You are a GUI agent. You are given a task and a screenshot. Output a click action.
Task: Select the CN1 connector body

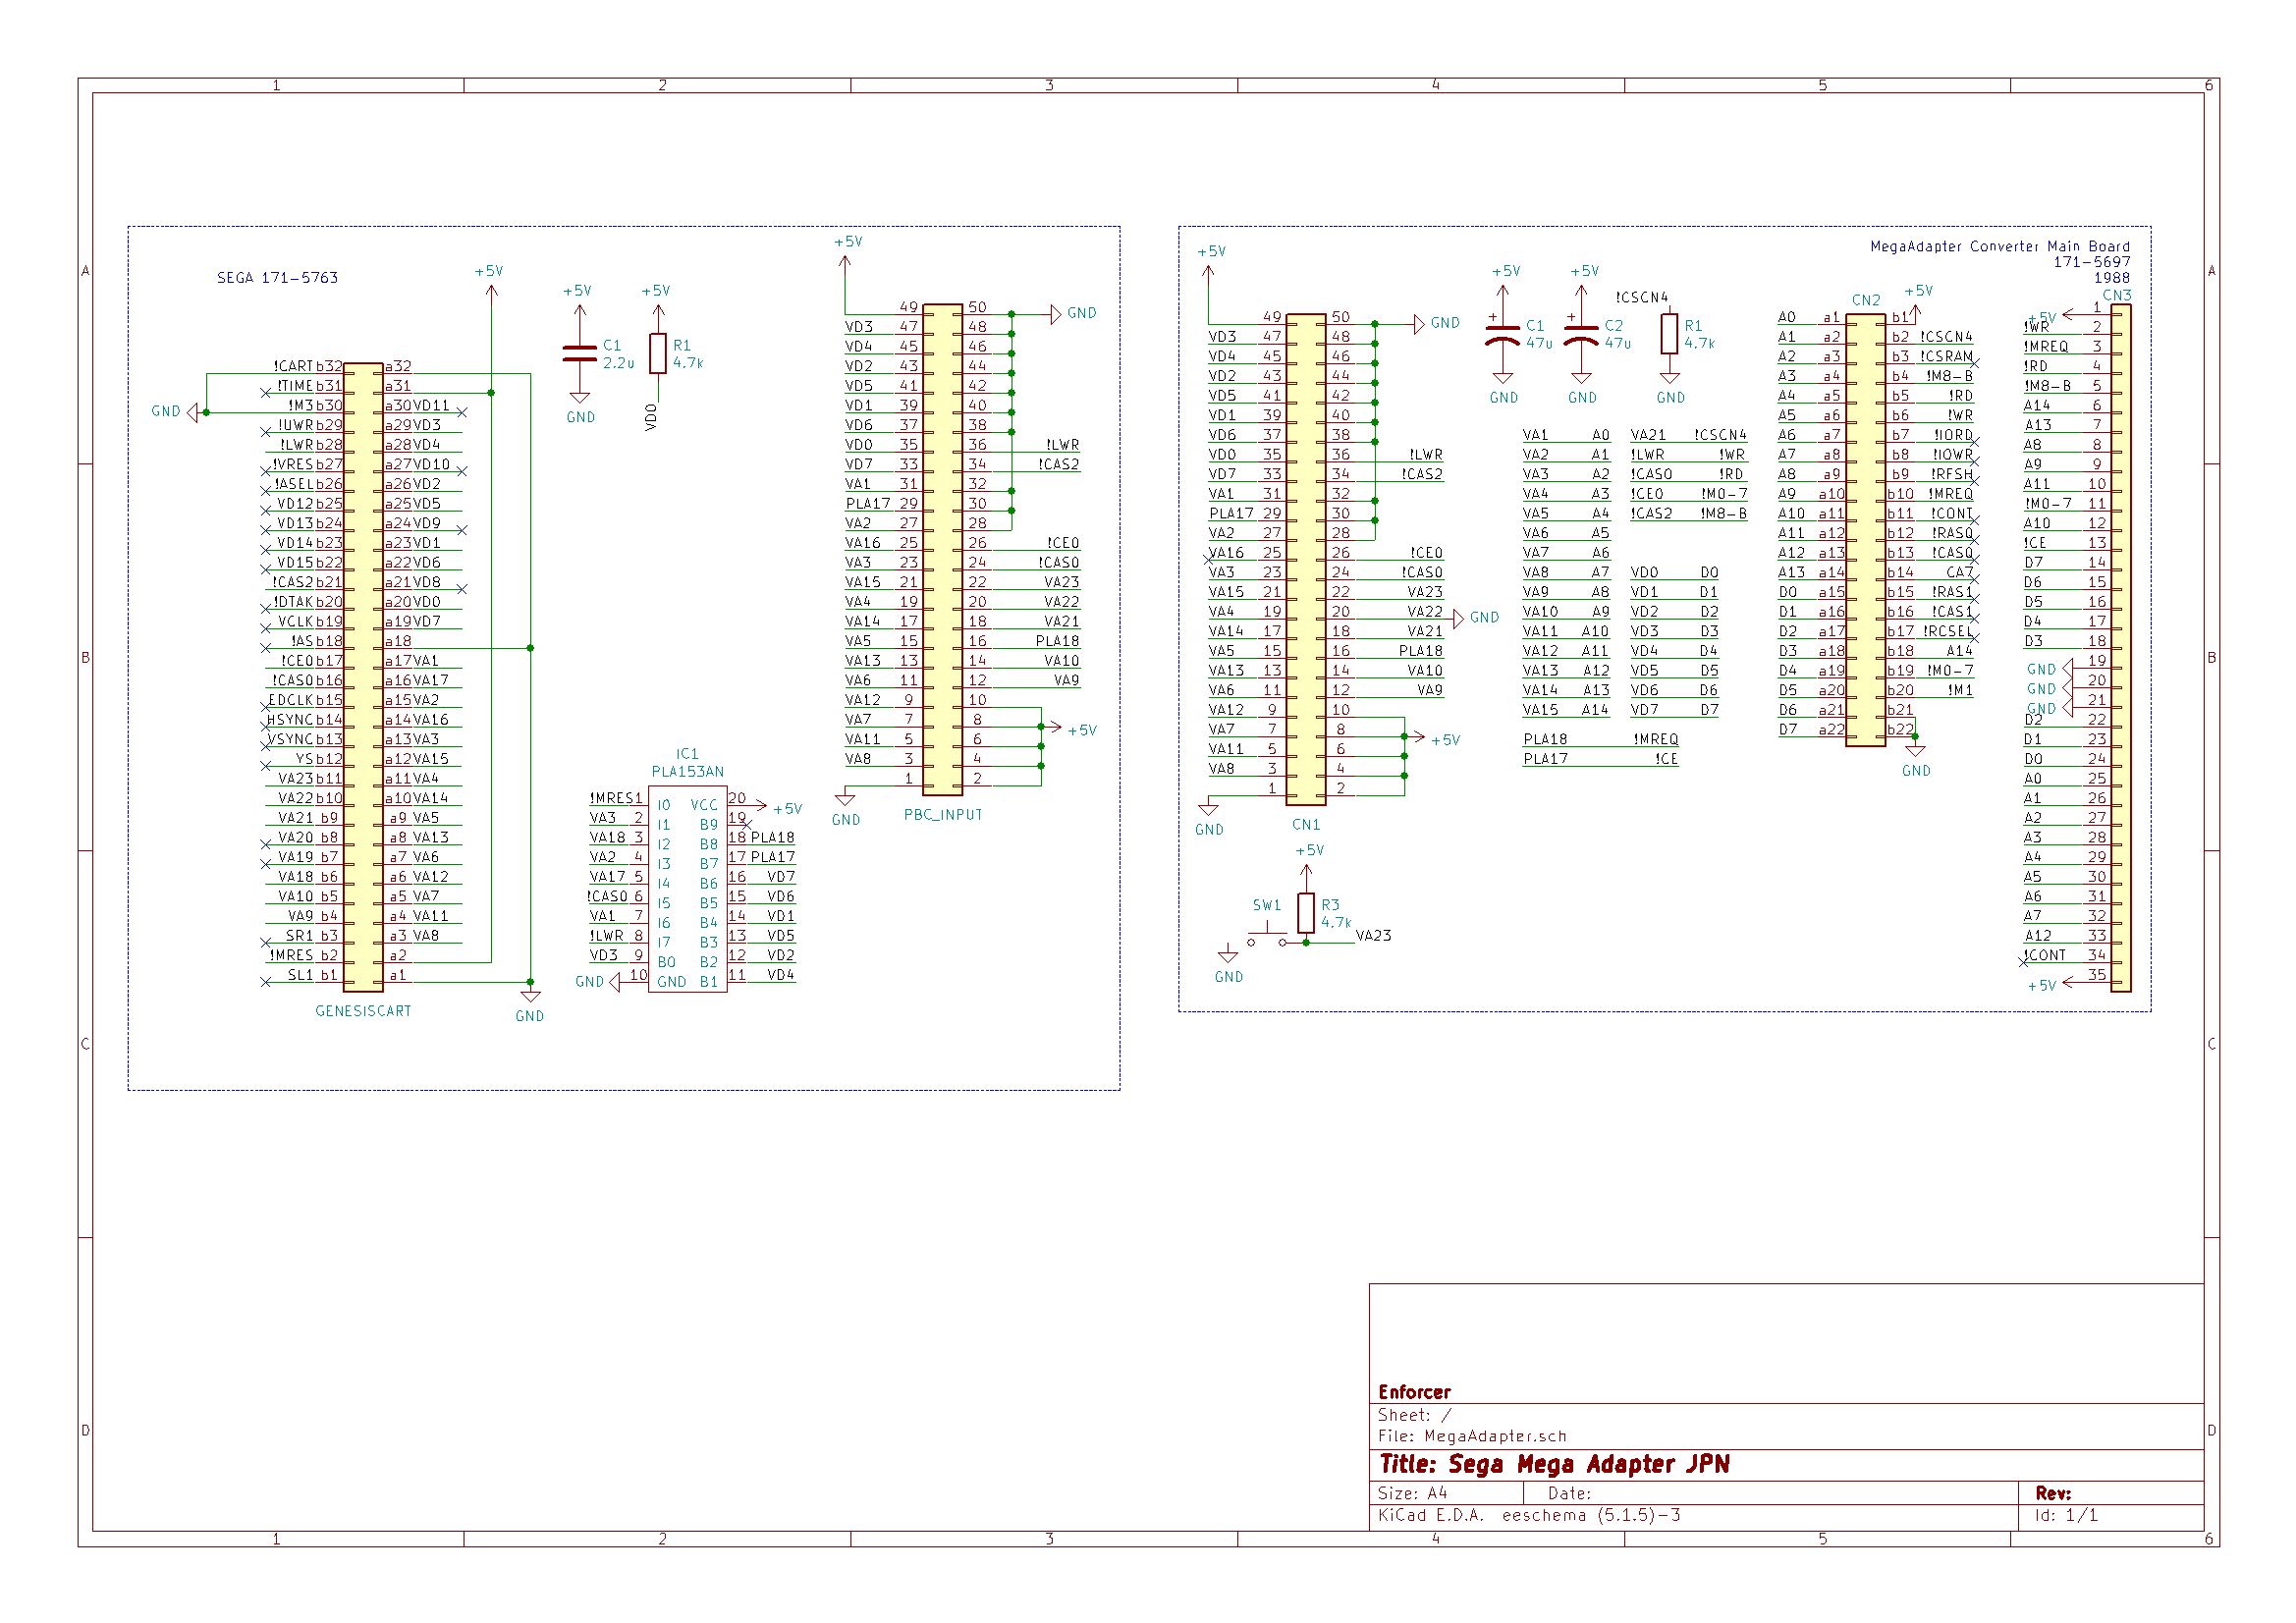[x=1306, y=559]
